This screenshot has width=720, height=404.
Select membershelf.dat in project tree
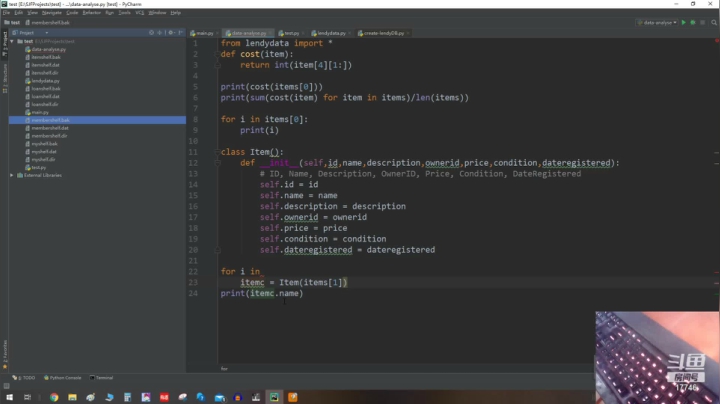(x=50, y=128)
